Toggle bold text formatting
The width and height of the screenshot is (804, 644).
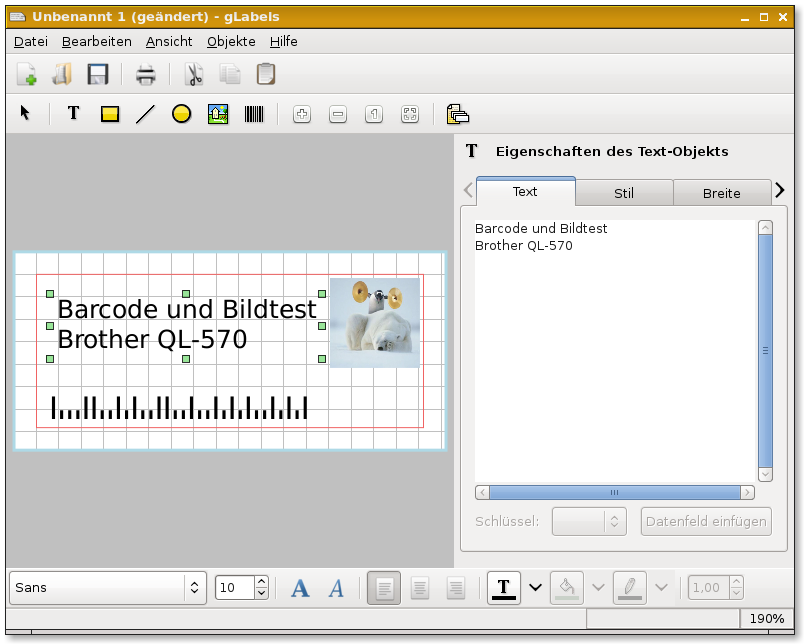pos(300,588)
